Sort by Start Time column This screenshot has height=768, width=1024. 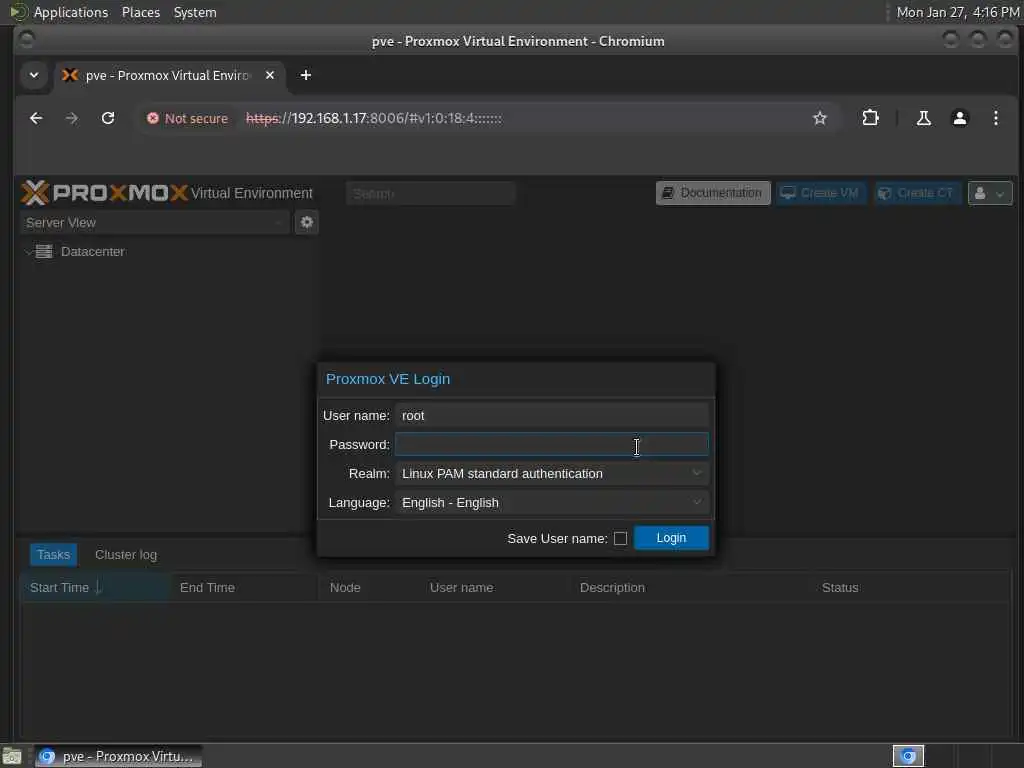click(x=95, y=587)
